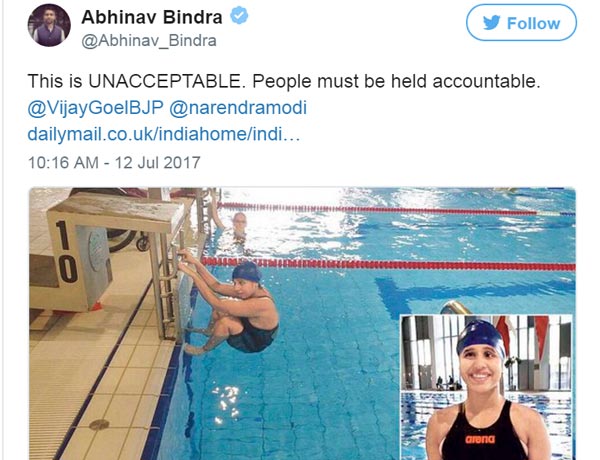The image size is (600, 460).
Task: Follow the dailymail.co.uk article link
Action: point(164,134)
